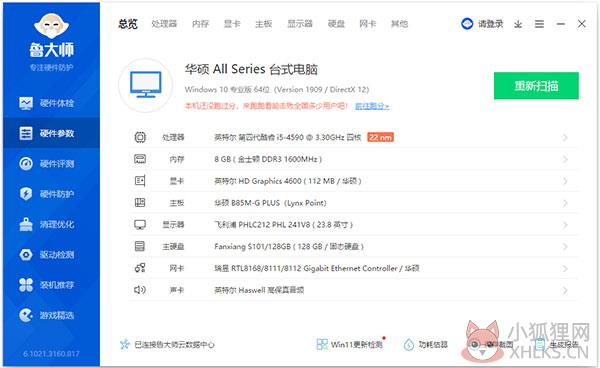Image resolution: width=600 pixels, height=368 pixels.
Task: Open the hamburger menu icon
Action: pos(540,24)
